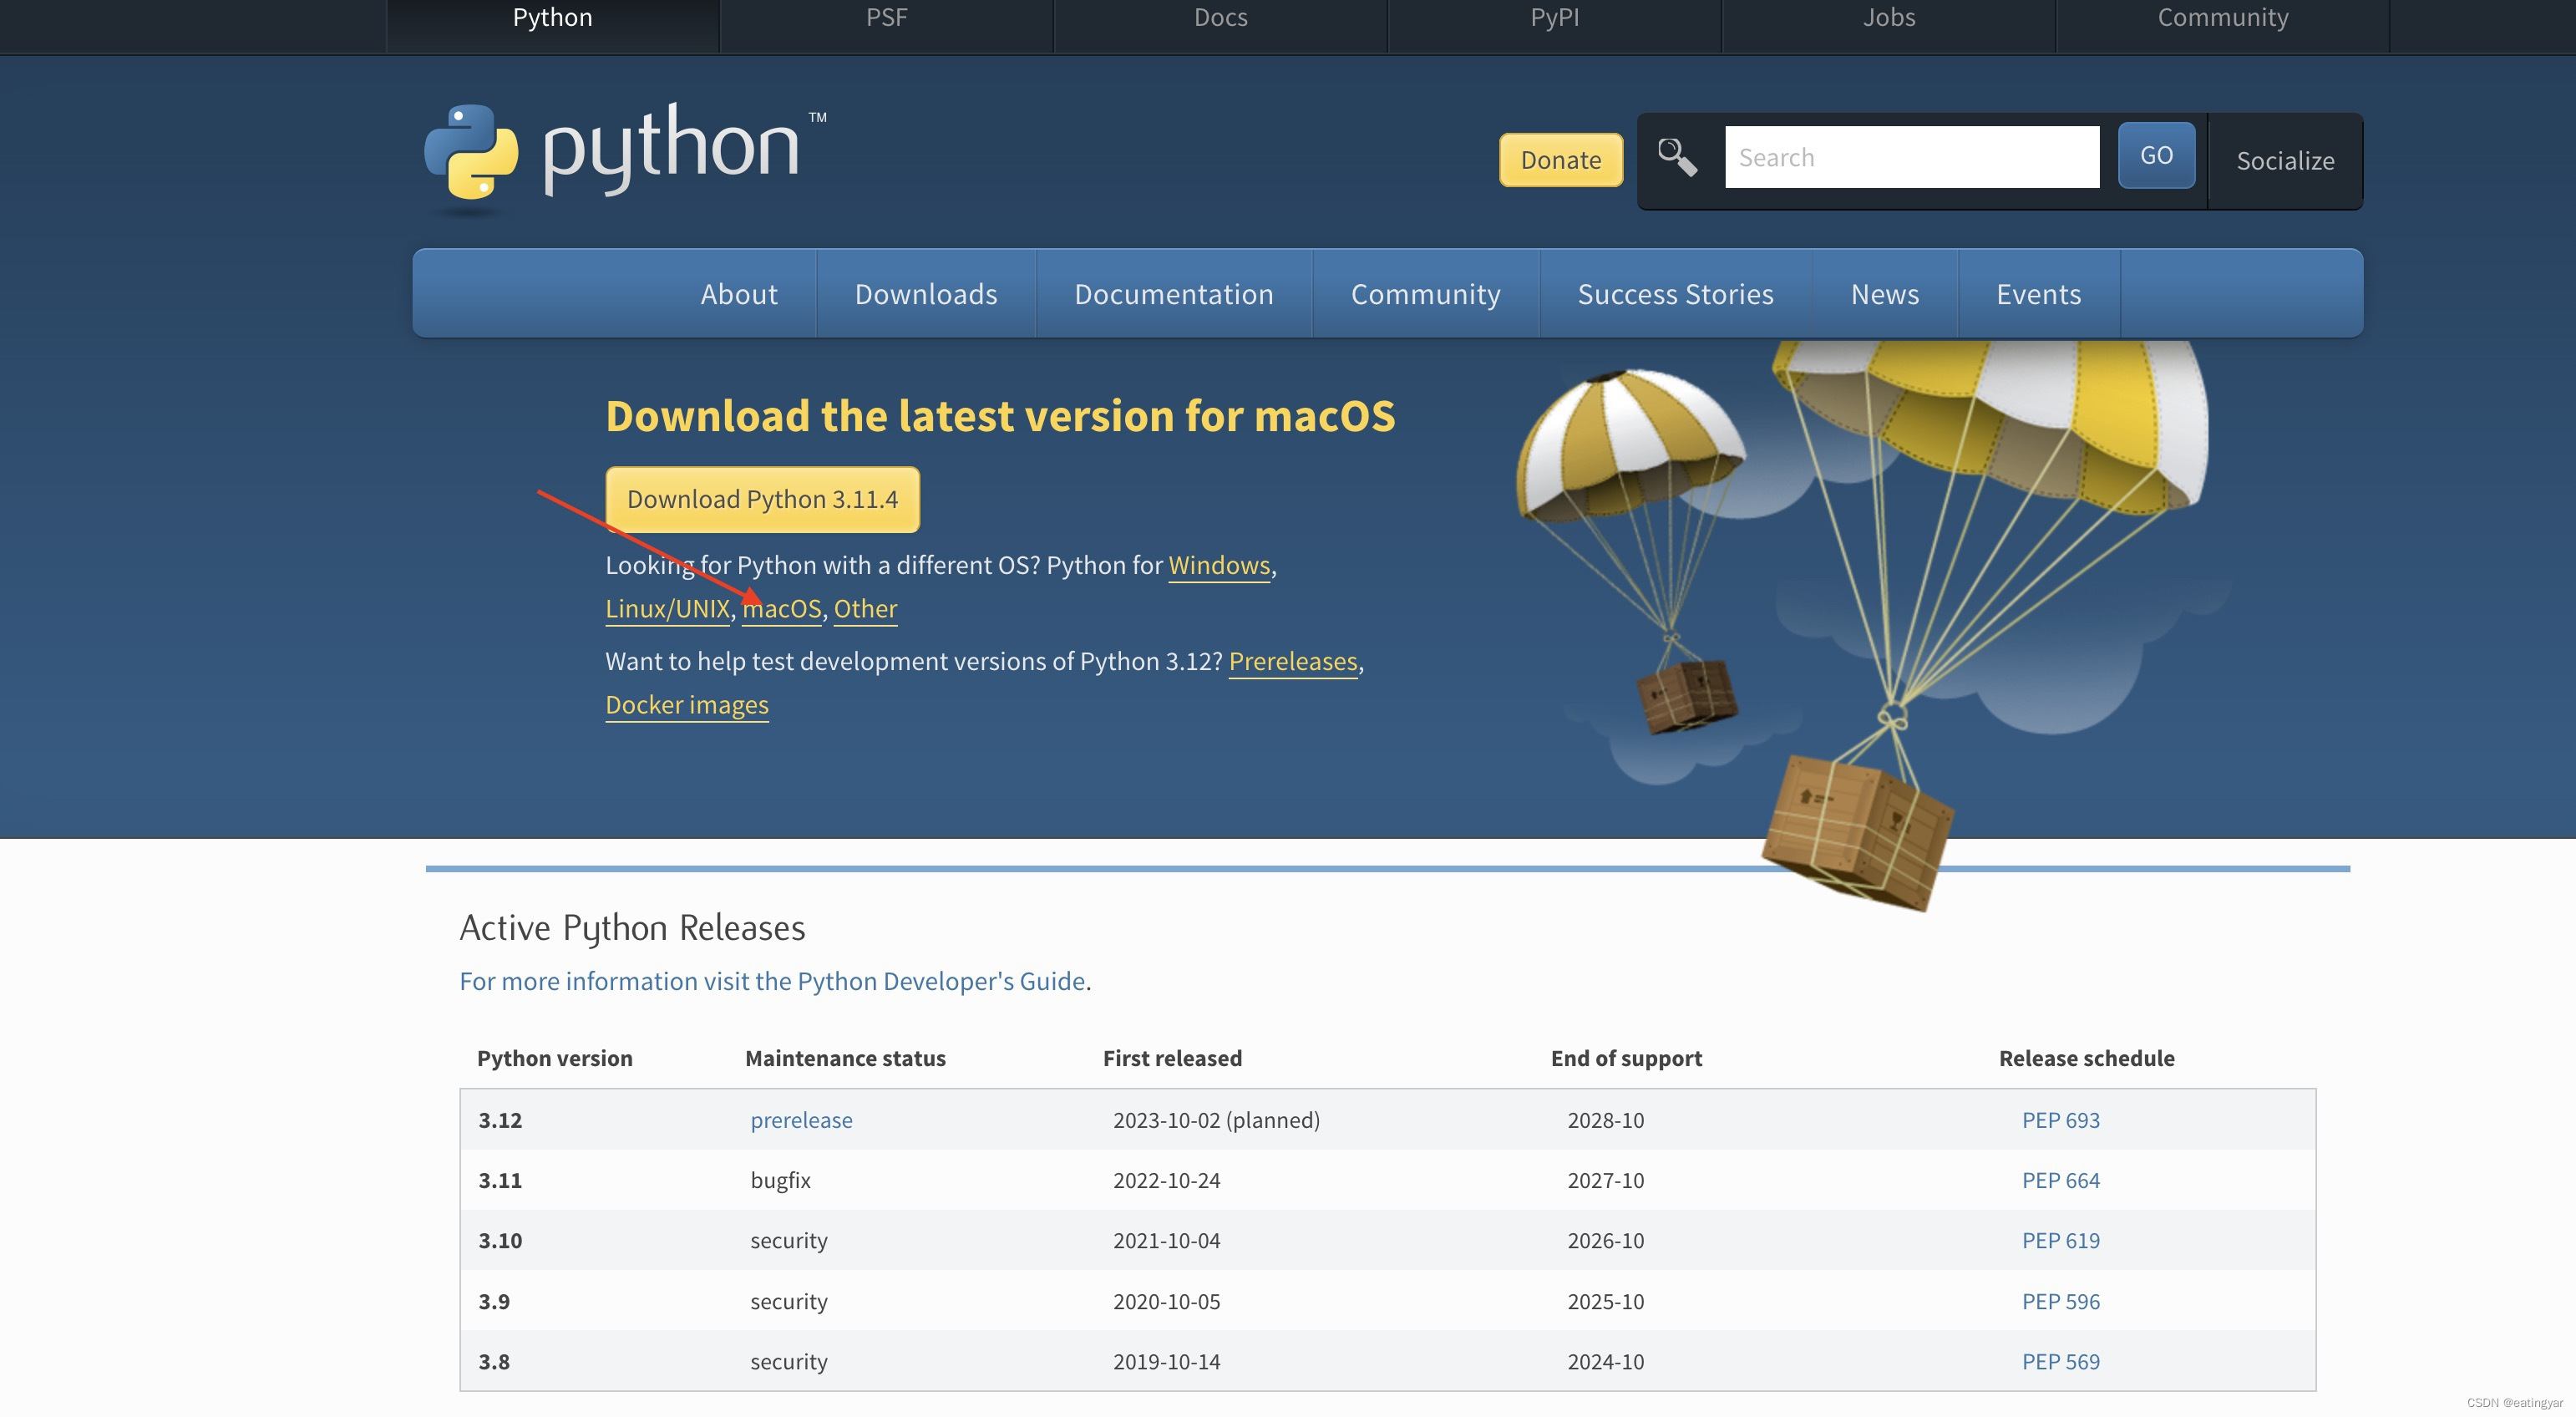Open the PEP 596 release schedule
The image size is (2576, 1417).
(2060, 1301)
